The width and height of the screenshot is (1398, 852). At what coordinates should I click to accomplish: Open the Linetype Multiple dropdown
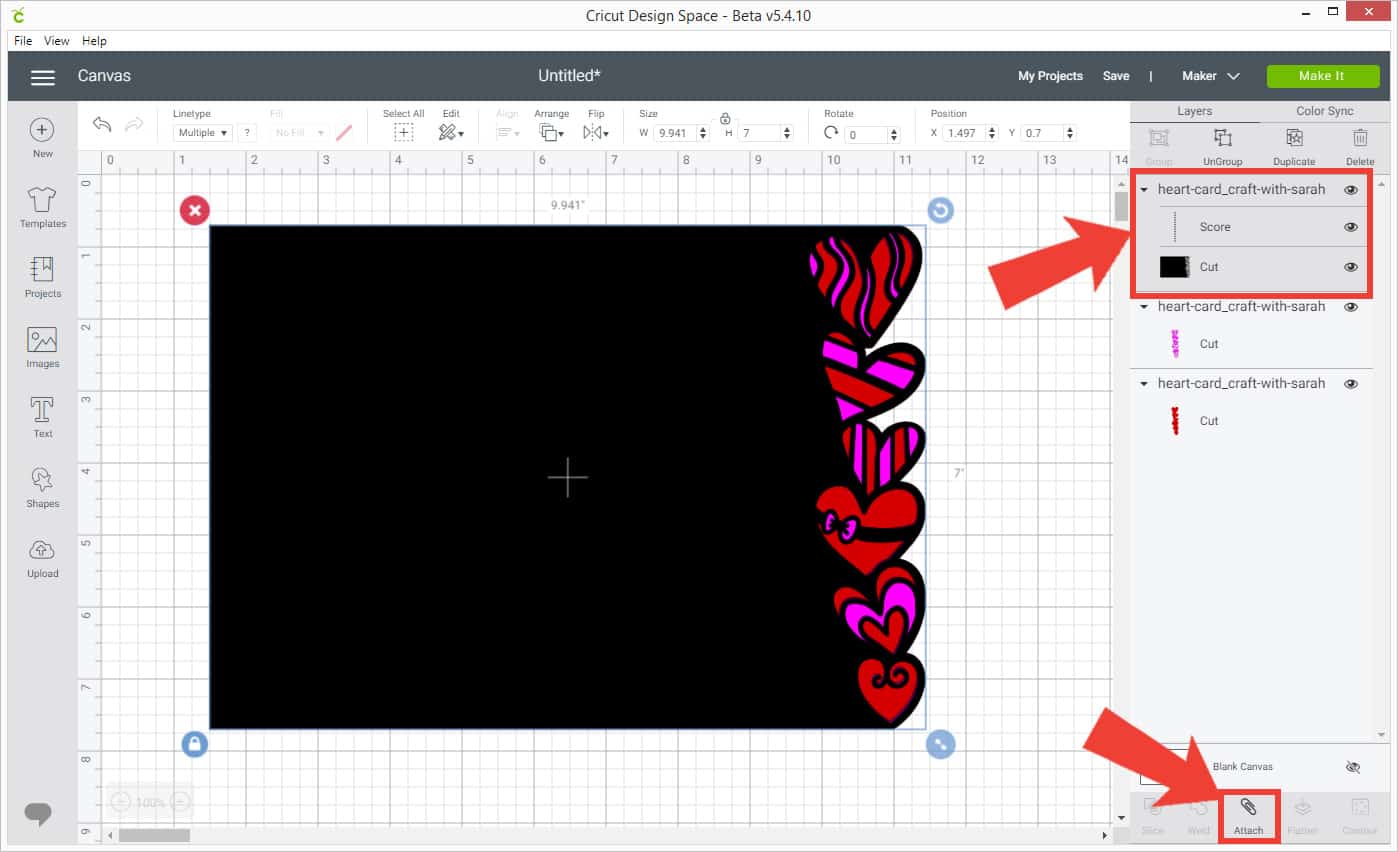tap(203, 132)
